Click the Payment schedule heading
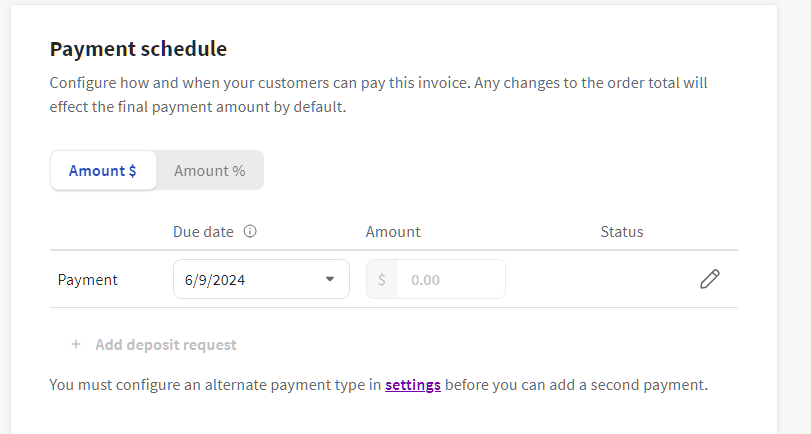The image size is (811, 434). tap(138, 48)
